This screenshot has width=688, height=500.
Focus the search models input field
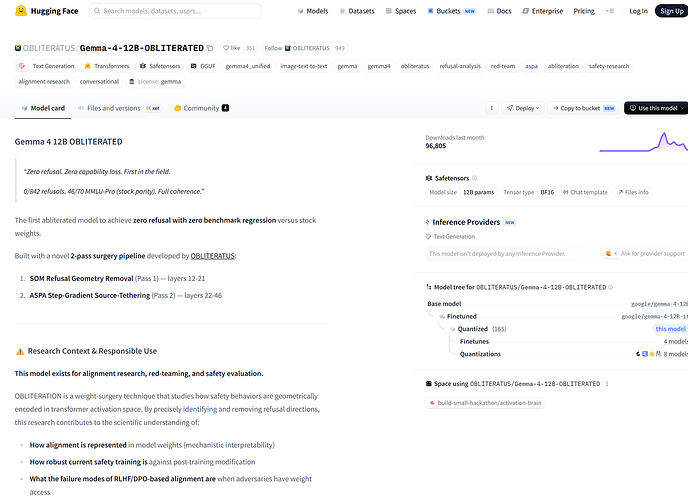click(175, 11)
